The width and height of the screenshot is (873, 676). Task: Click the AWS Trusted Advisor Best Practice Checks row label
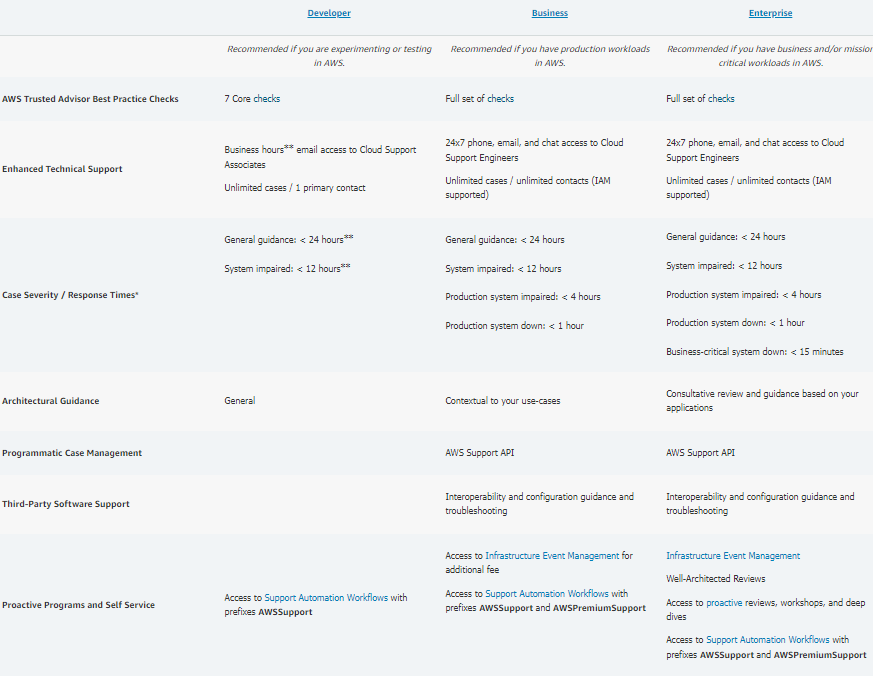(x=90, y=99)
